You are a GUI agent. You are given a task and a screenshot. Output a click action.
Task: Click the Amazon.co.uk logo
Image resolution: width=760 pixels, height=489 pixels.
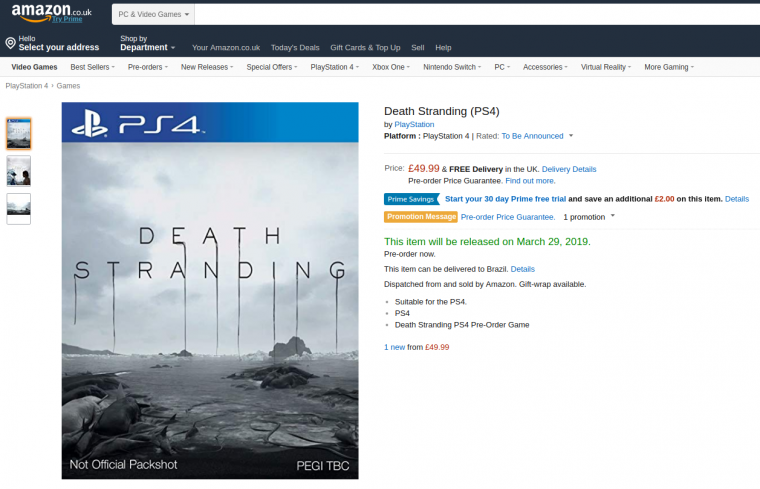[51, 13]
